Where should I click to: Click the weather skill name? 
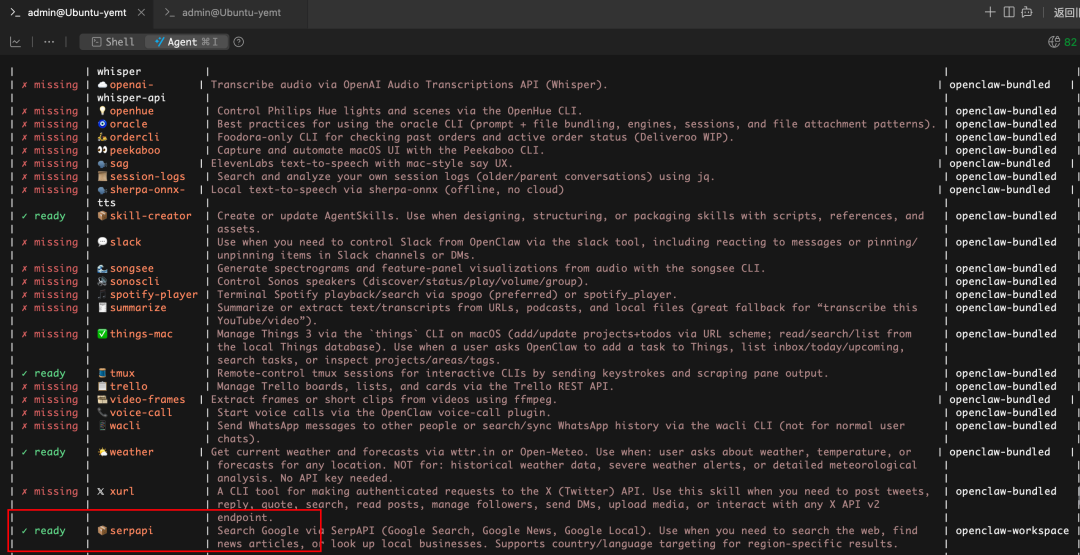(x=131, y=452)
